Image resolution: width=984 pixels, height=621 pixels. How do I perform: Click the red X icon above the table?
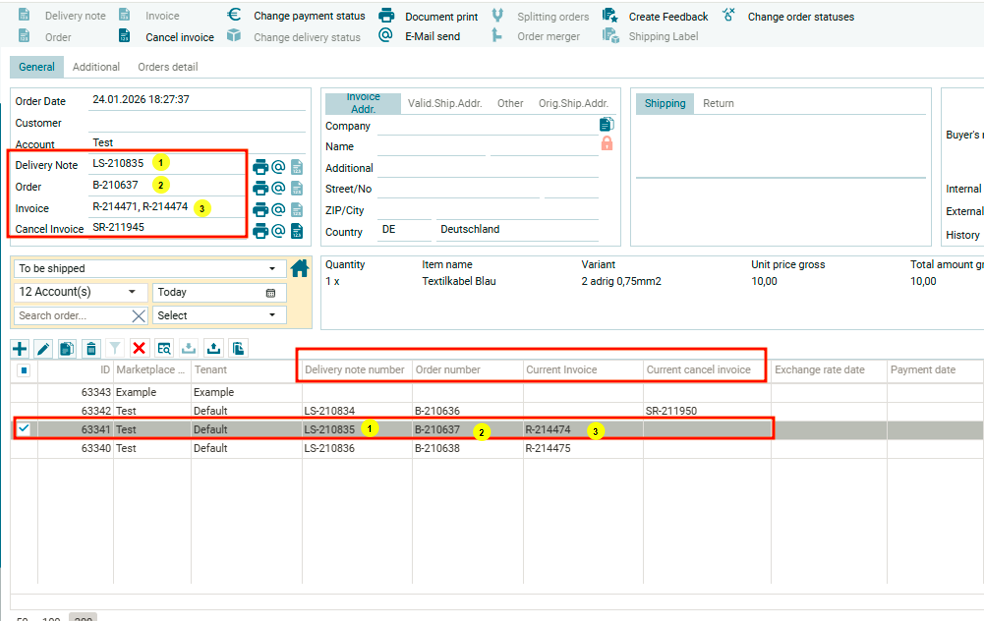(x=139, y=348)
